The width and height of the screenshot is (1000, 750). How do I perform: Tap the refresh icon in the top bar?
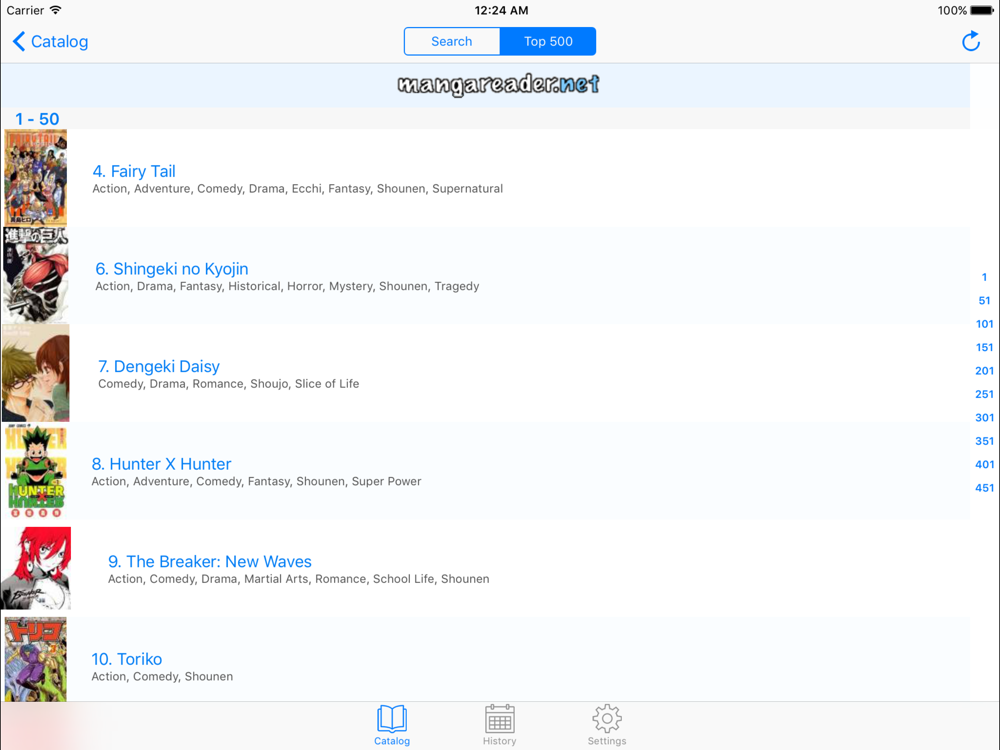click(x=970, y=41)
